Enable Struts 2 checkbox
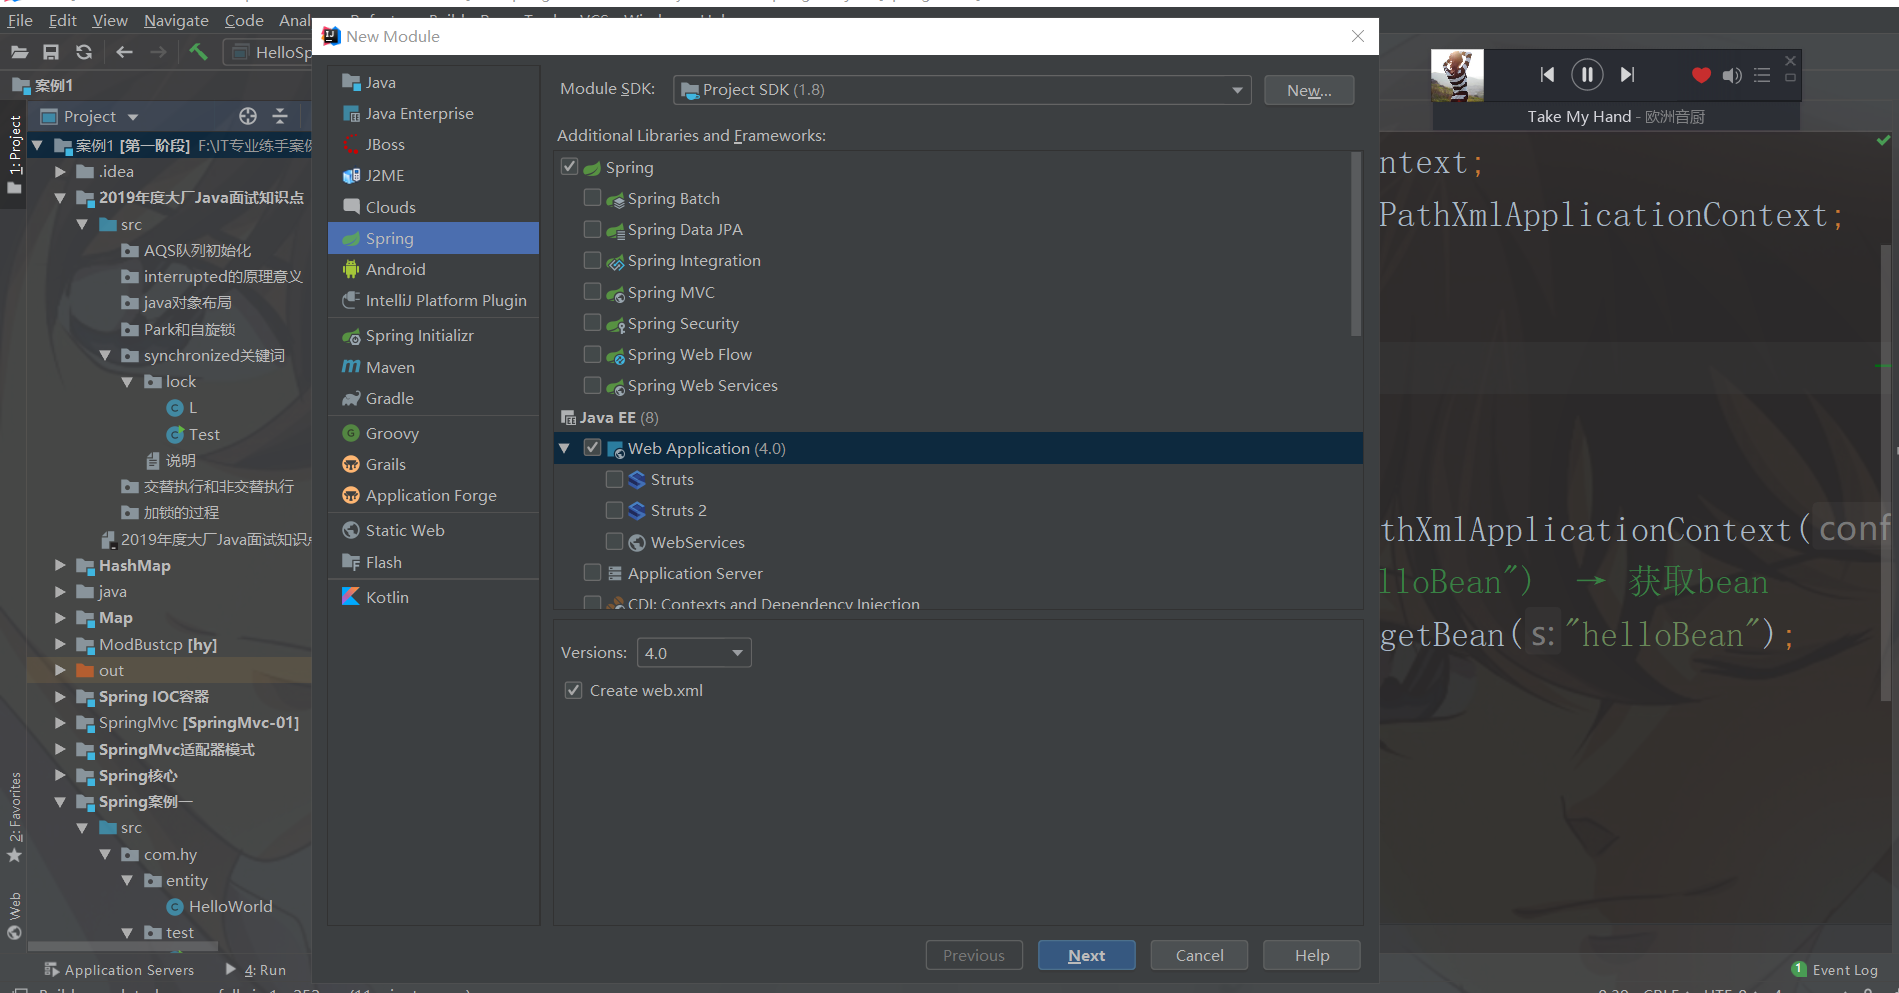 tap(614, 510)
